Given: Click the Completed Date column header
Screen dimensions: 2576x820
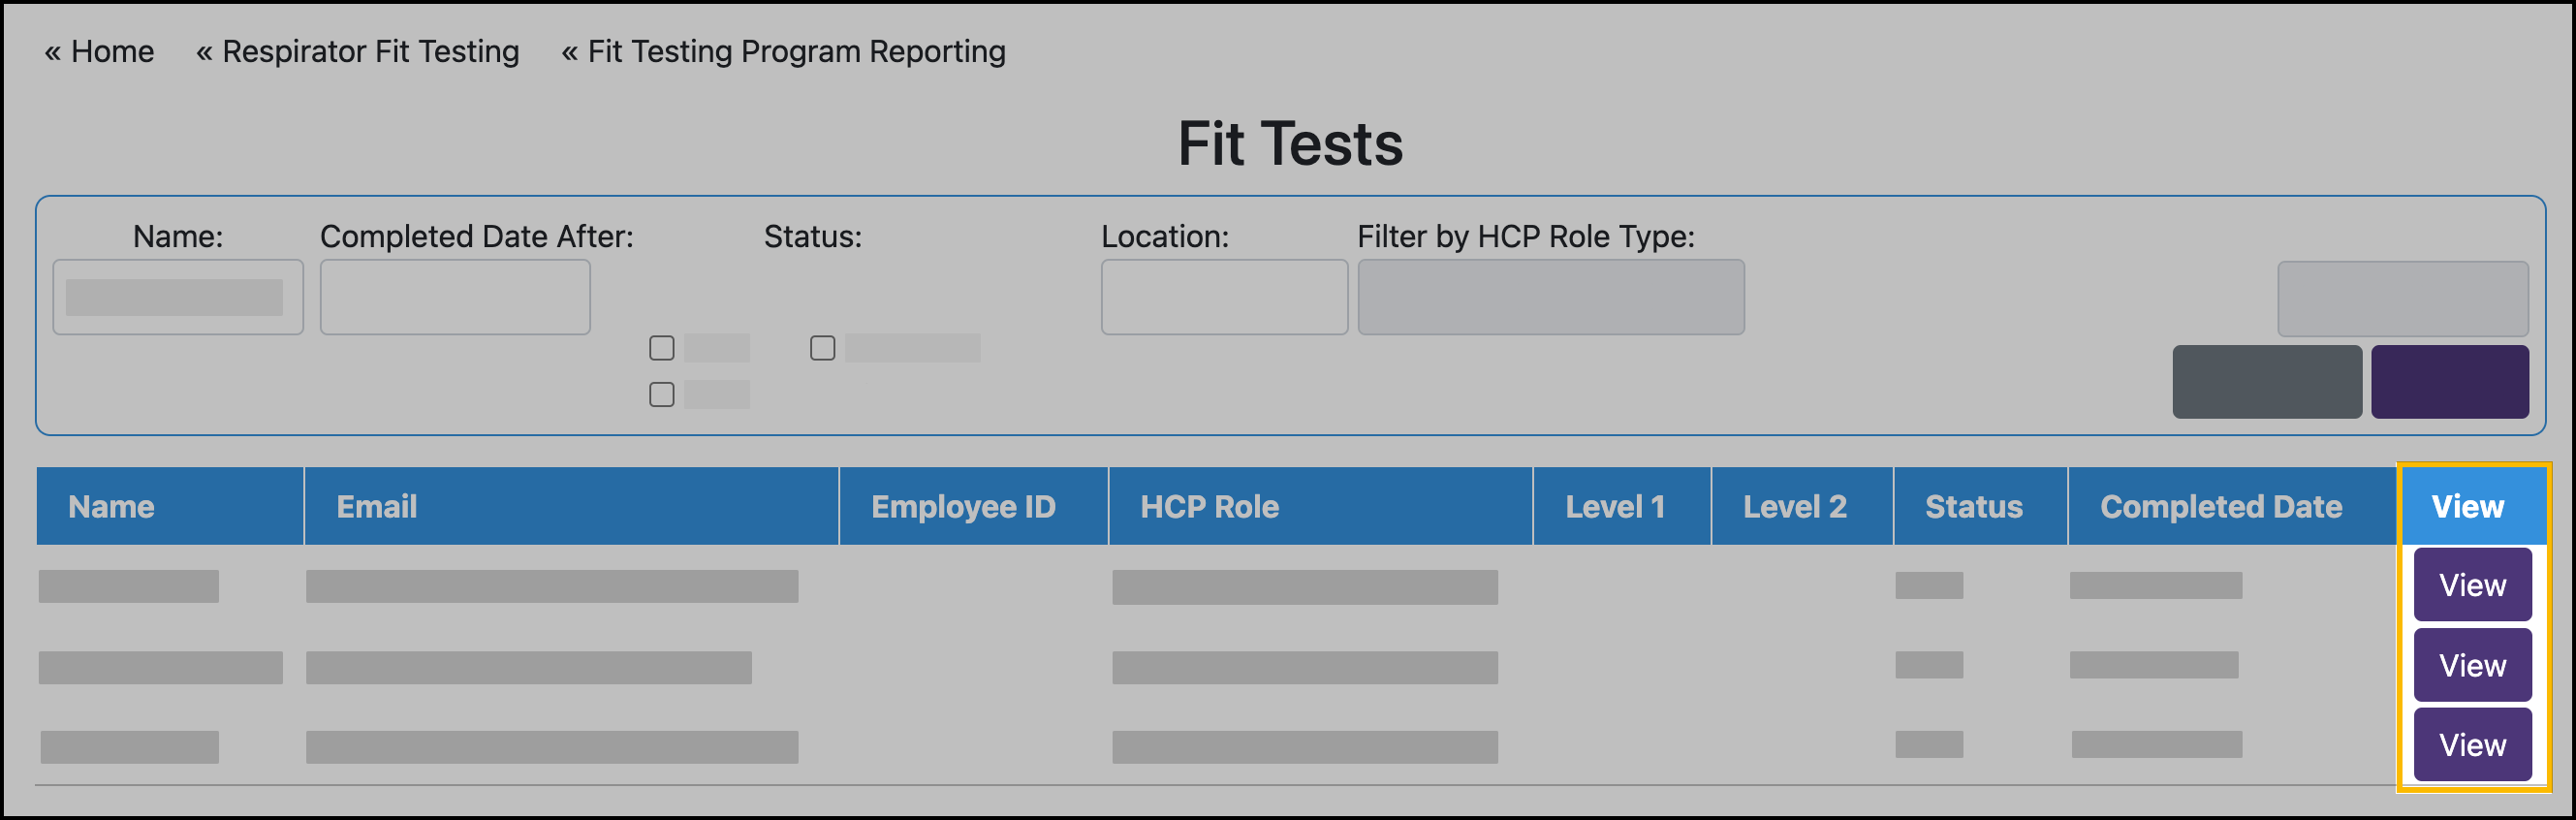Looking at the screenshot, I should click(x=2220, y=507).
